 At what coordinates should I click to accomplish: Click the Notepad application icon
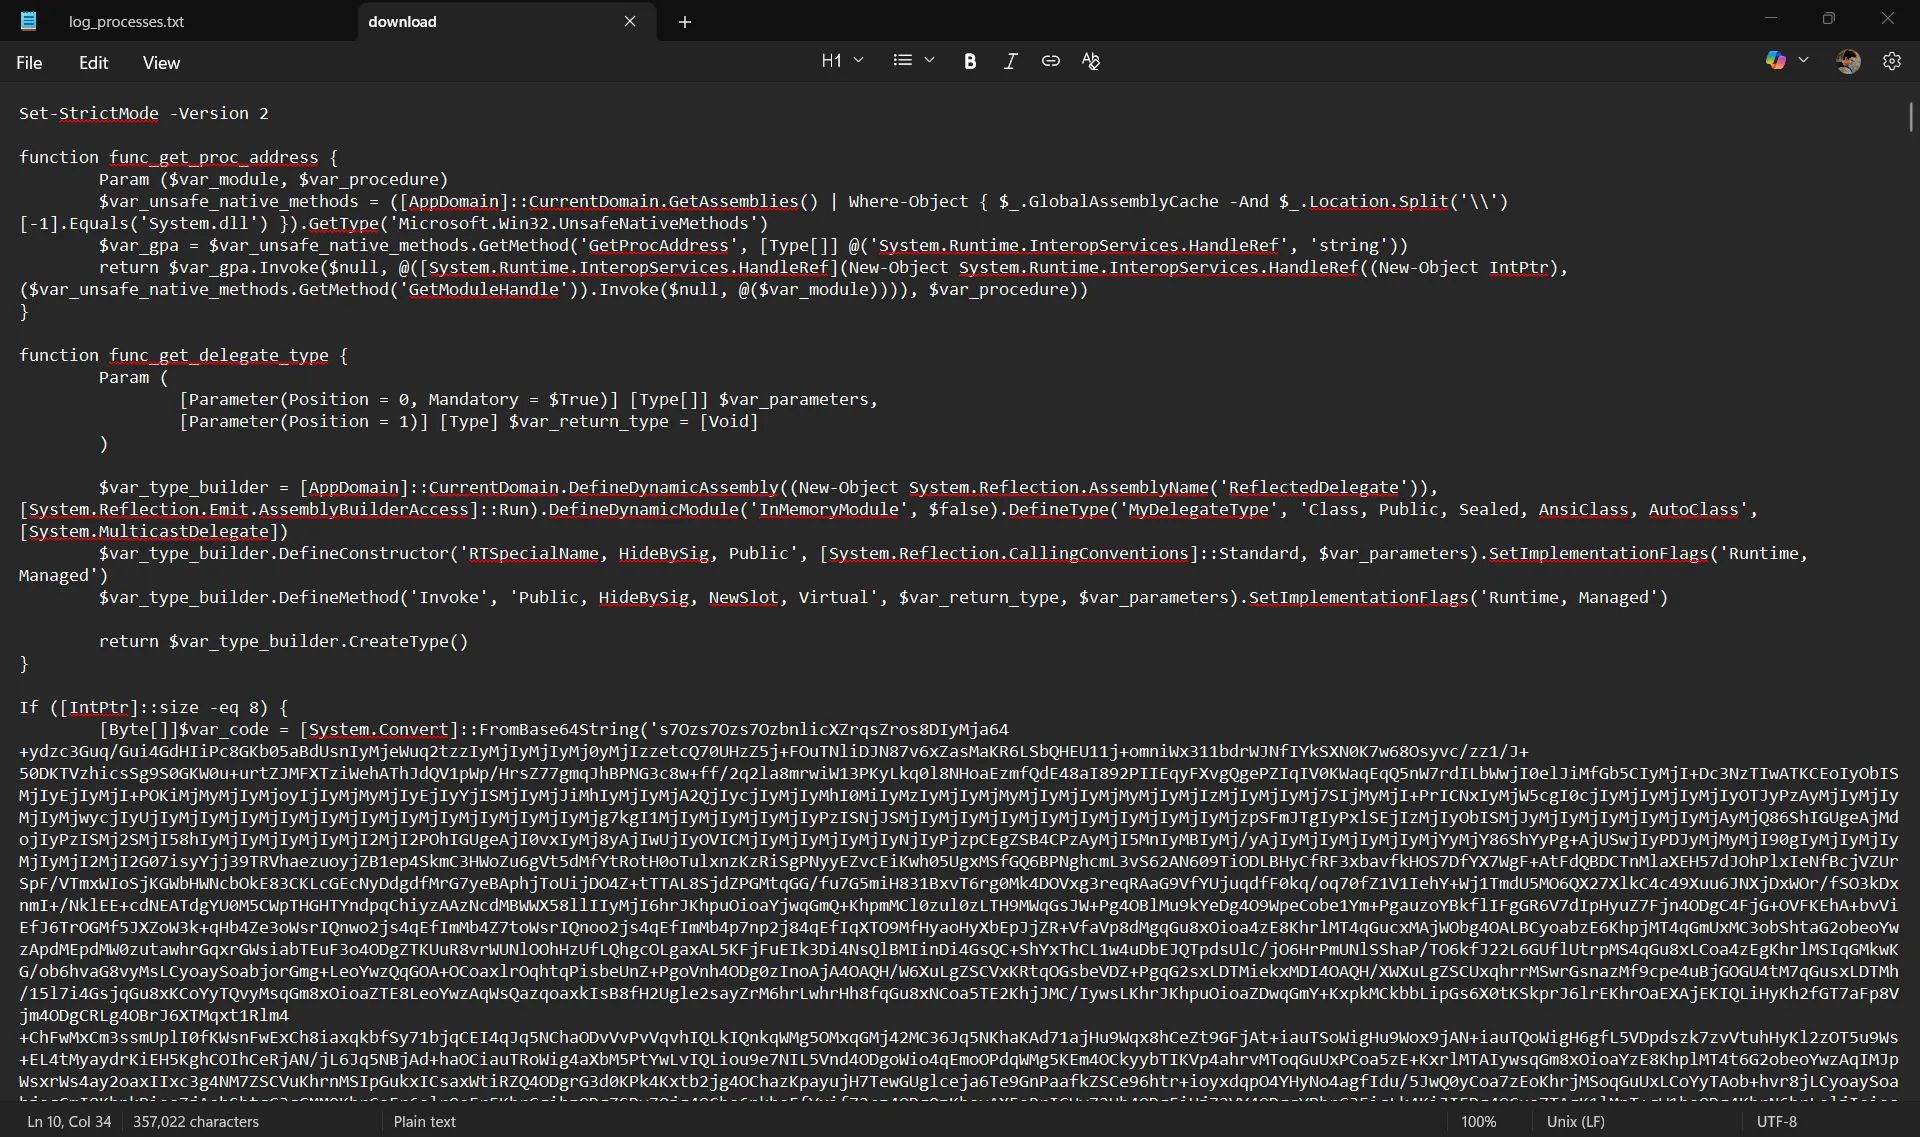pyautogui.click(x=29, y=21)
